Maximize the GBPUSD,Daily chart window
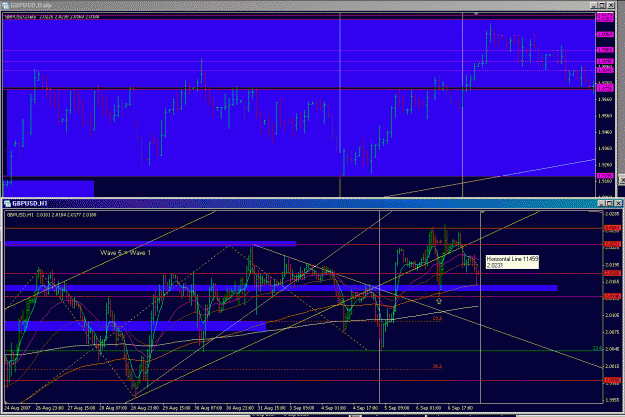The image size is (625, 417). 602,5
